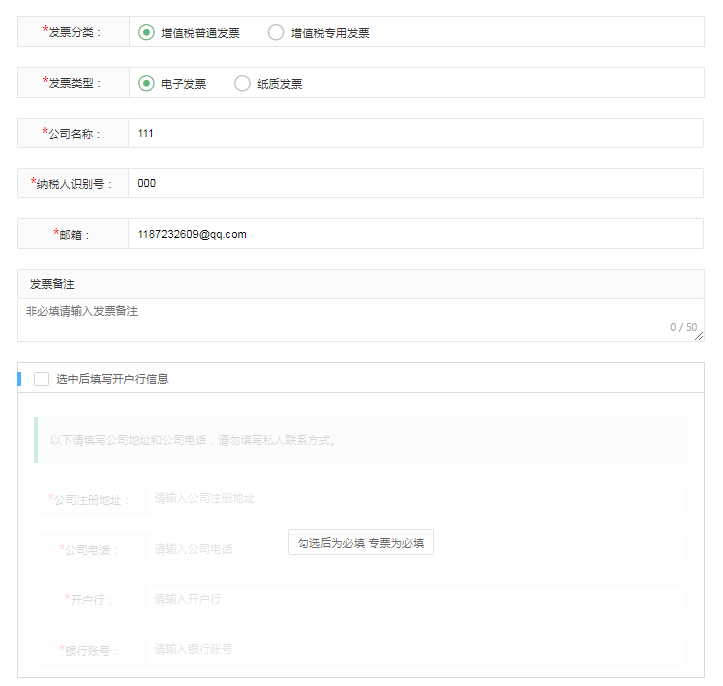Enable the 选中后填写开户行信息 checkbox
Screen dimensions: 723x686
[41, 379]
